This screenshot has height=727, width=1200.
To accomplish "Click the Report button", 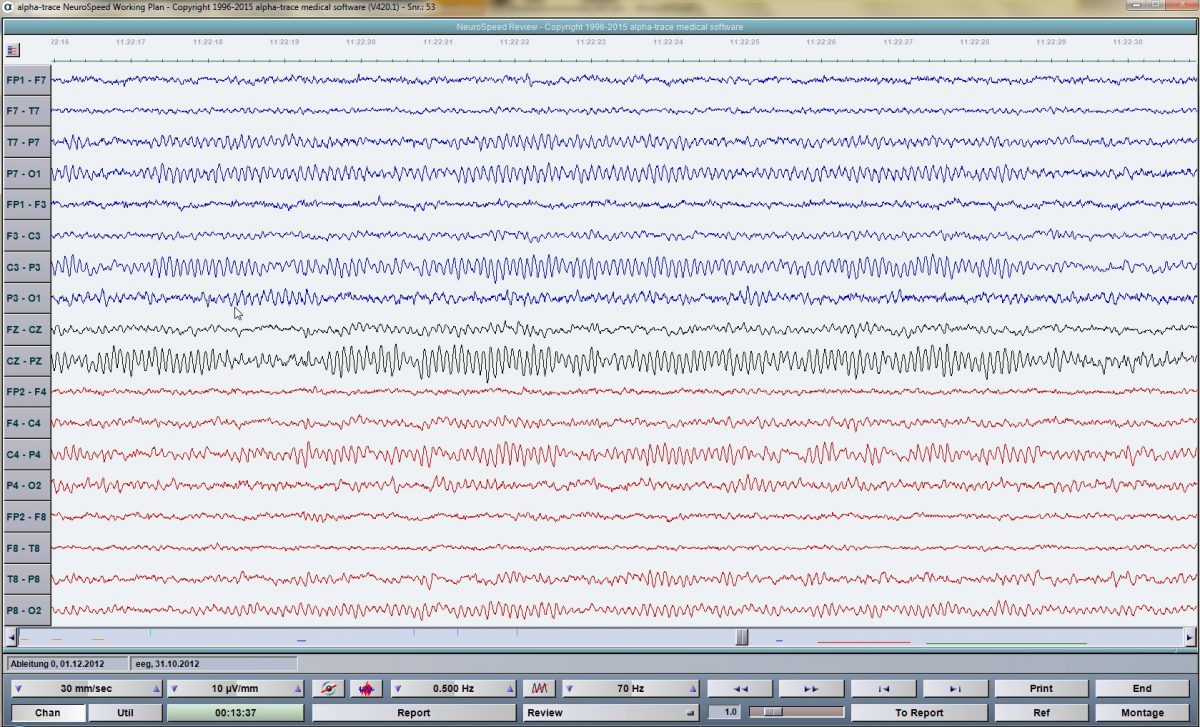I will point(414,713).
